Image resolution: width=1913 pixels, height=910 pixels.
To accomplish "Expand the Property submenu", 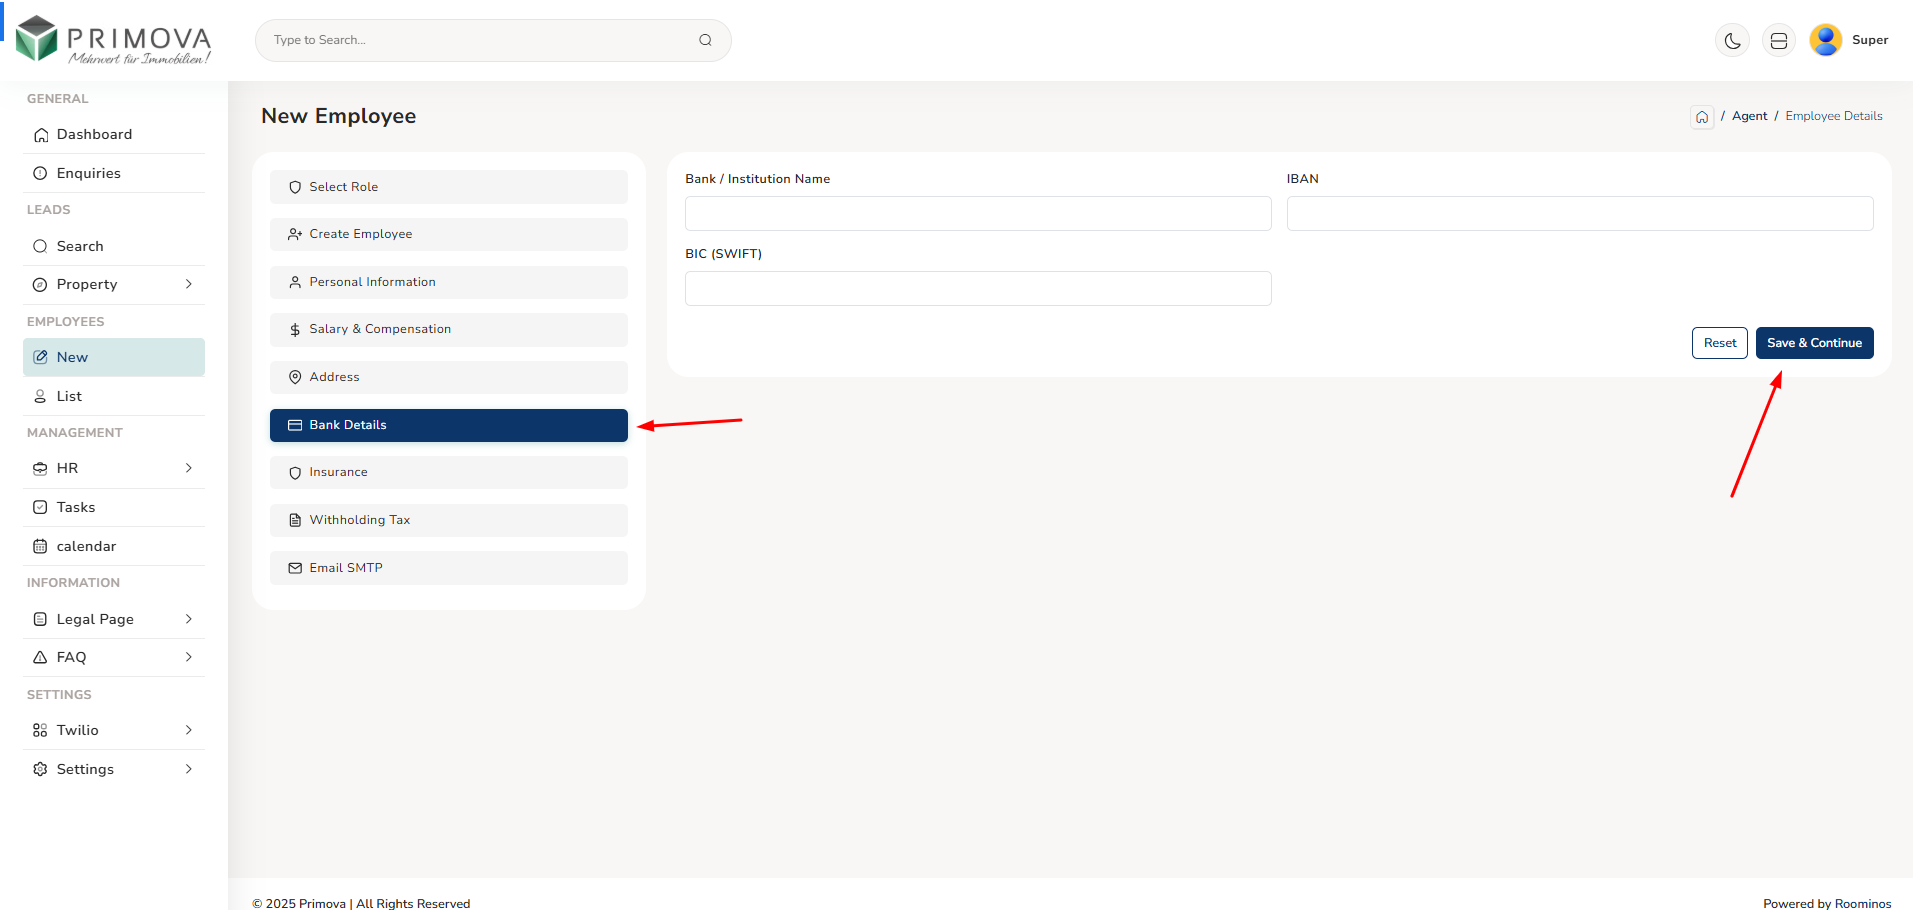I will point(188,285).
